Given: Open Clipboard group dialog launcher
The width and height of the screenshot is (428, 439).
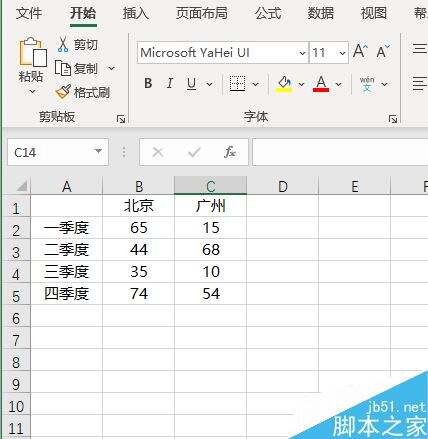Looking at the screenshot, I should pyautogui.click(x=121, y=119).
